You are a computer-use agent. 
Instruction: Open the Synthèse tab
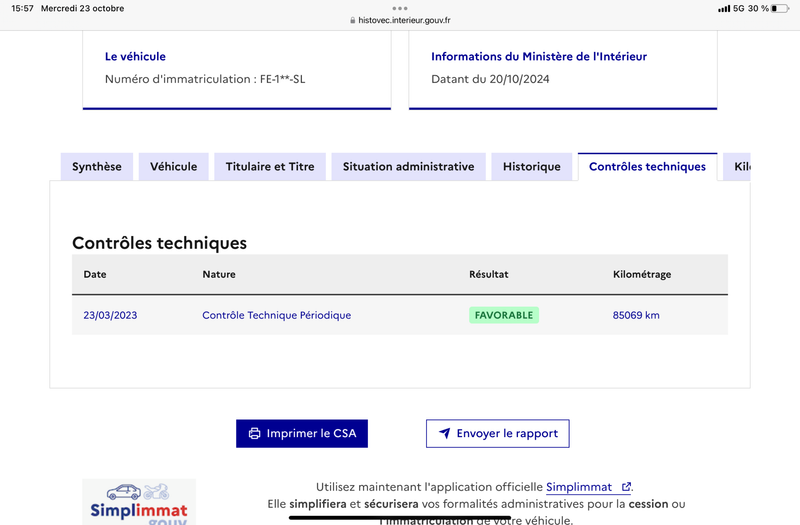96,166
